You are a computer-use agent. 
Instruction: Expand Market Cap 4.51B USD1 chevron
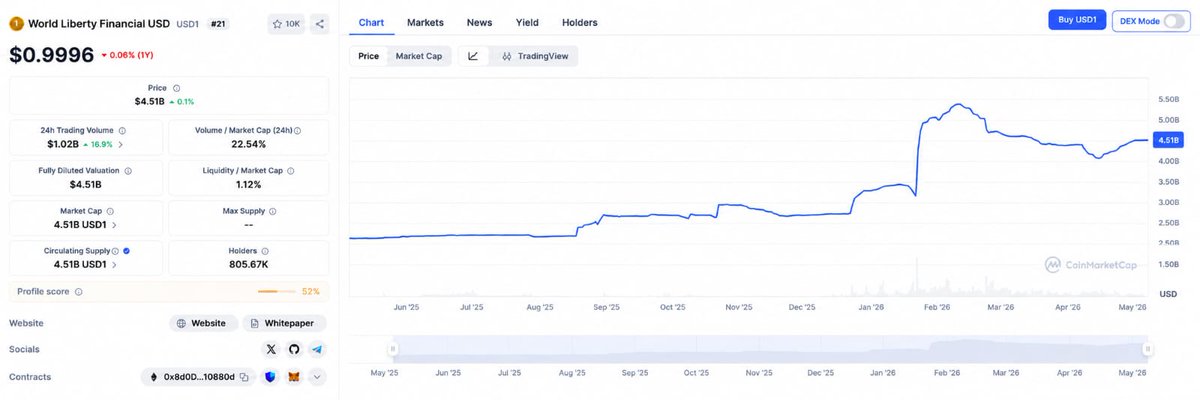pos(113,225)
